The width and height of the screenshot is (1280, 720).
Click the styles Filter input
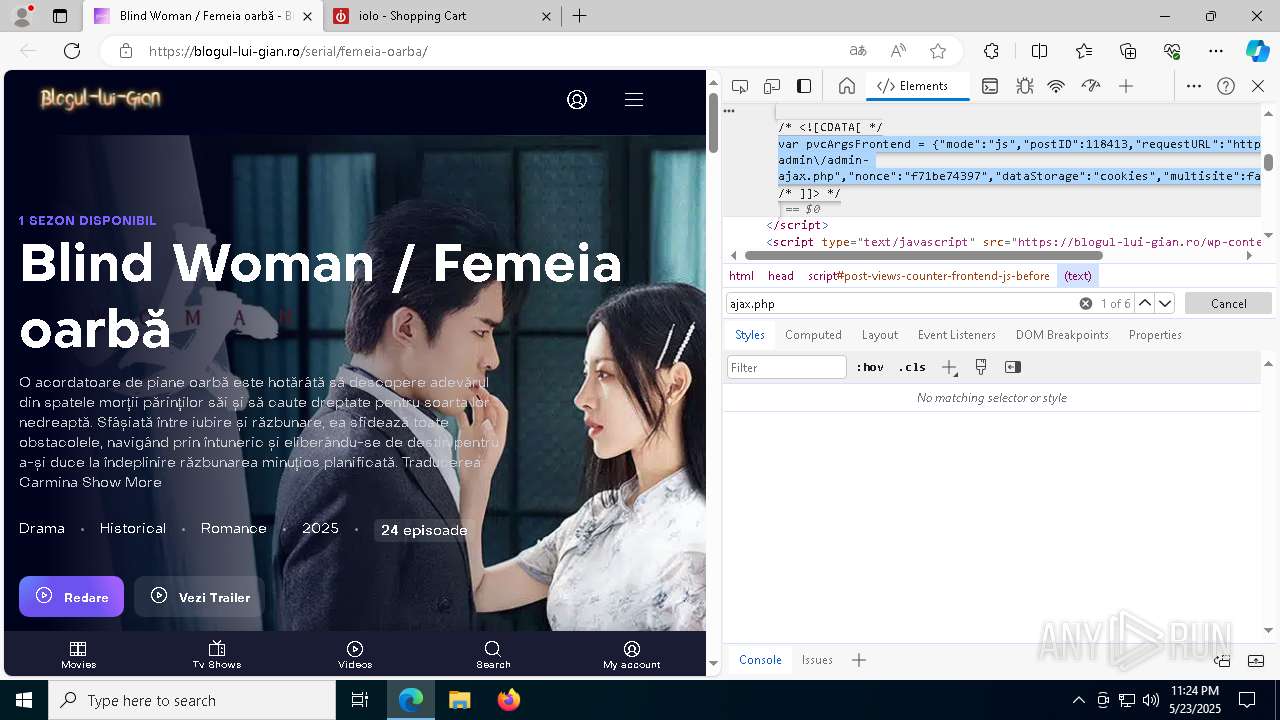787,367
